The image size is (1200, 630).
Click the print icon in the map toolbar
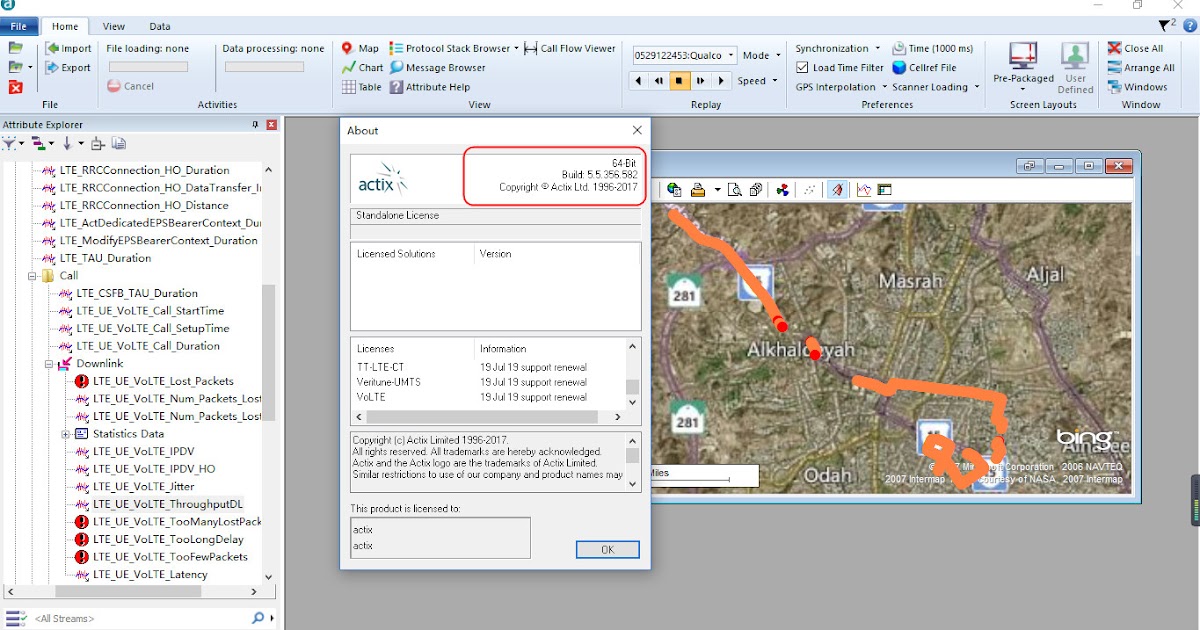pos(698,190)
